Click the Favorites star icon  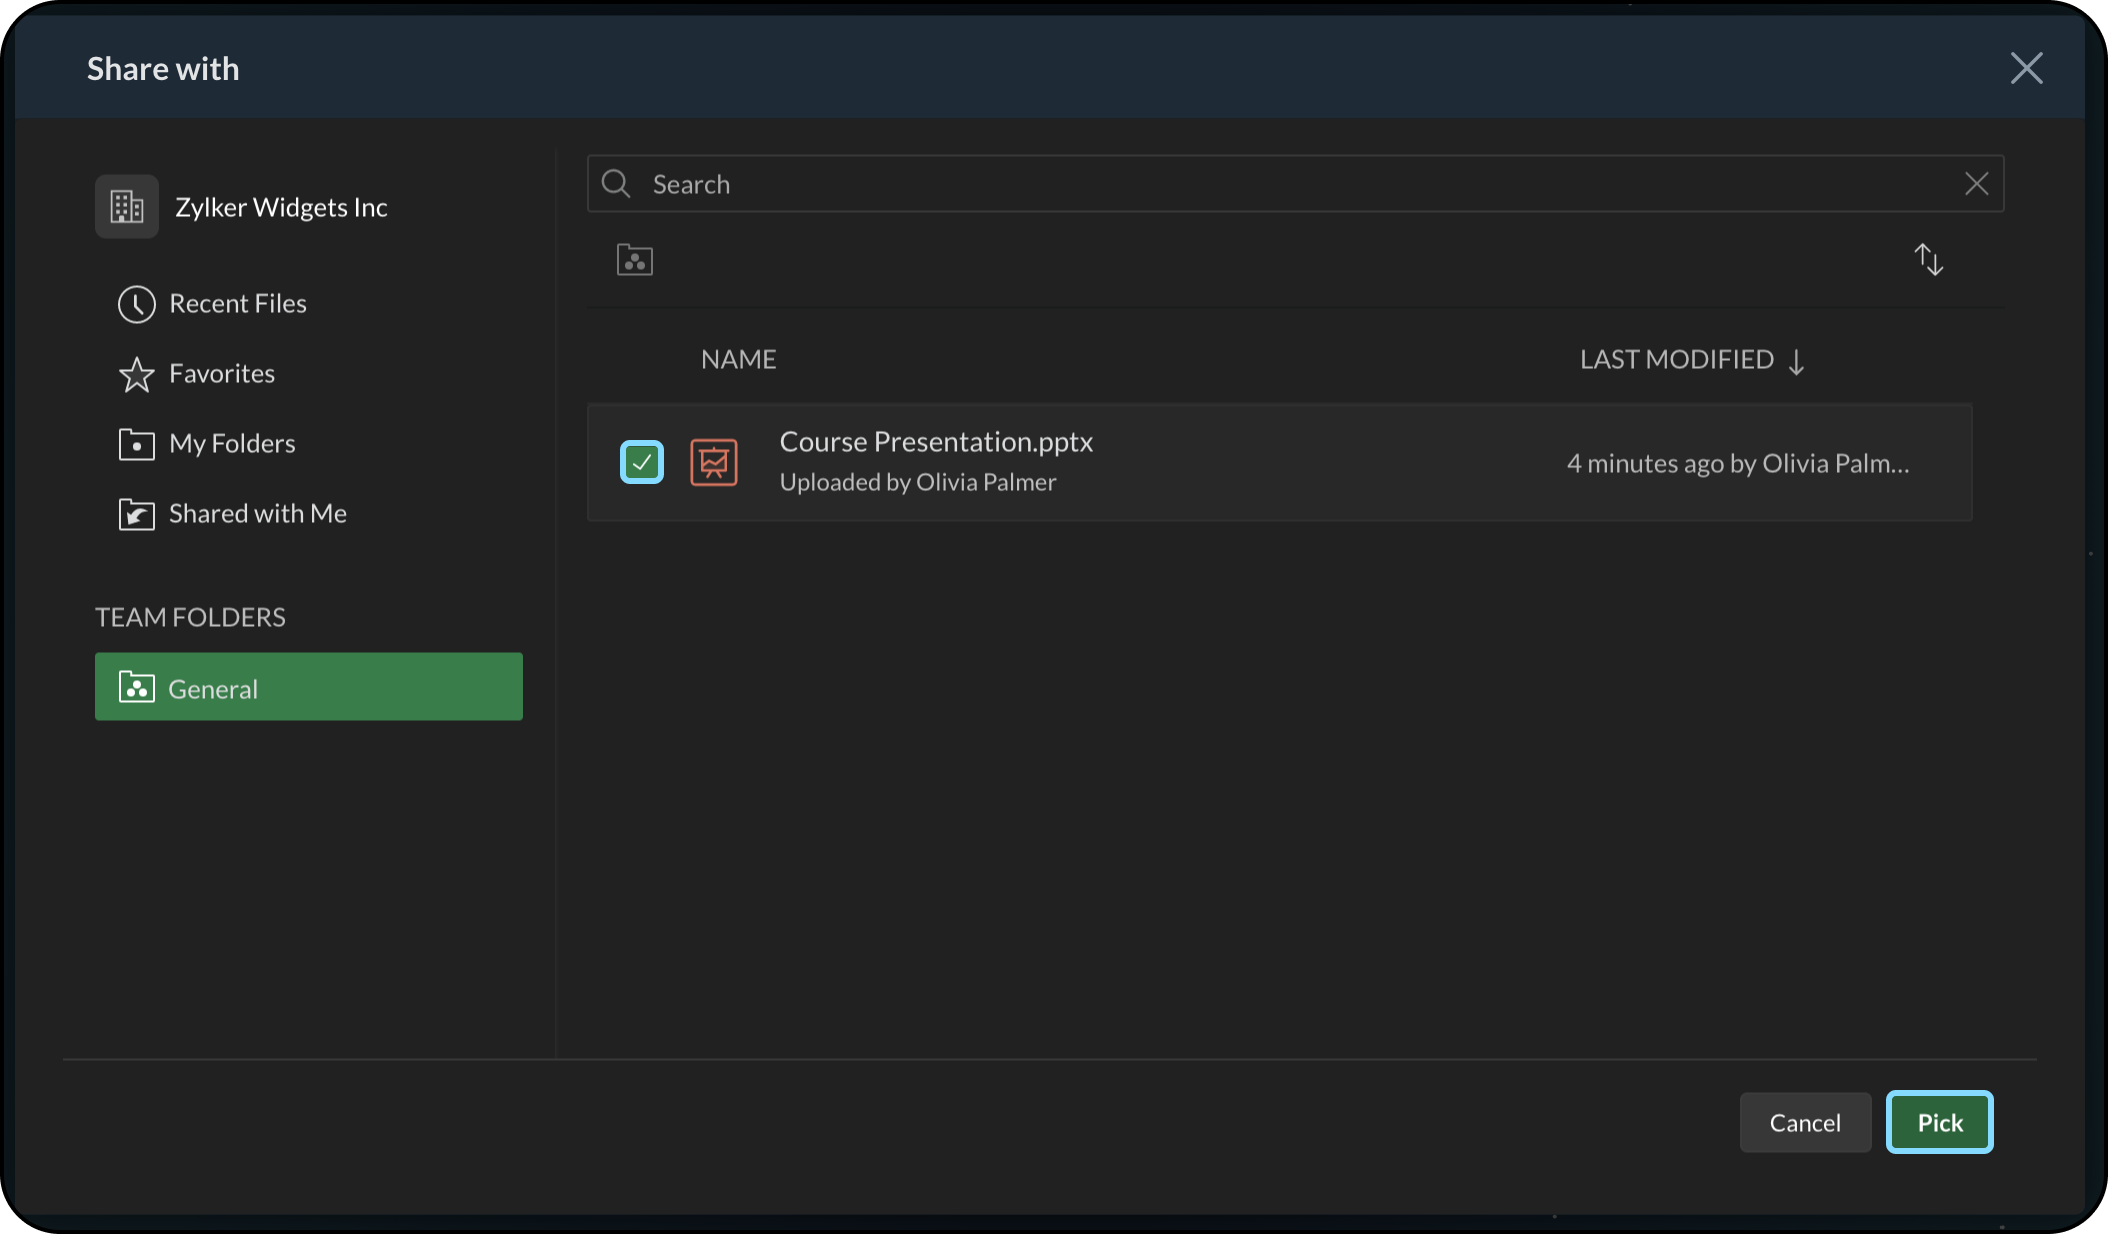137,375
